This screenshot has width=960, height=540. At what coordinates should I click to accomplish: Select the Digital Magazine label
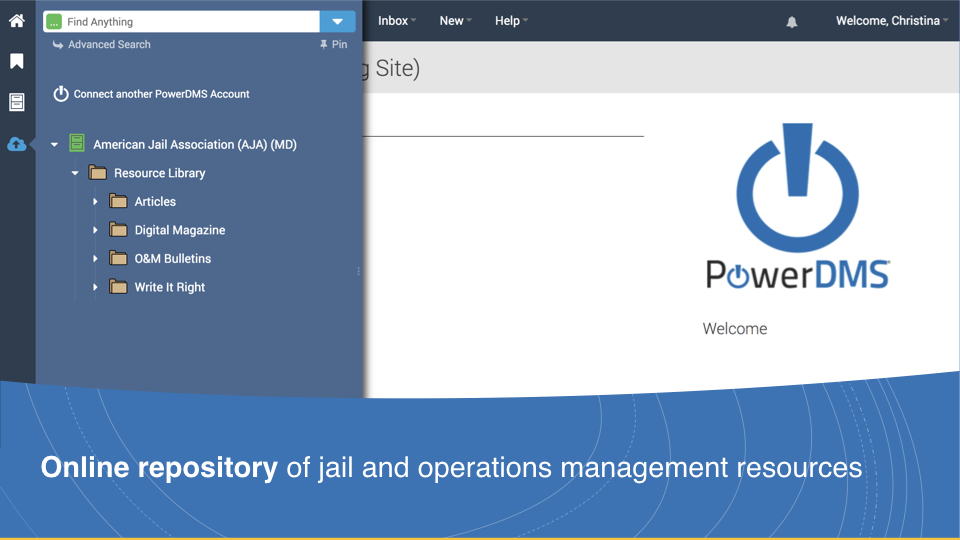[x=180, y=230]
